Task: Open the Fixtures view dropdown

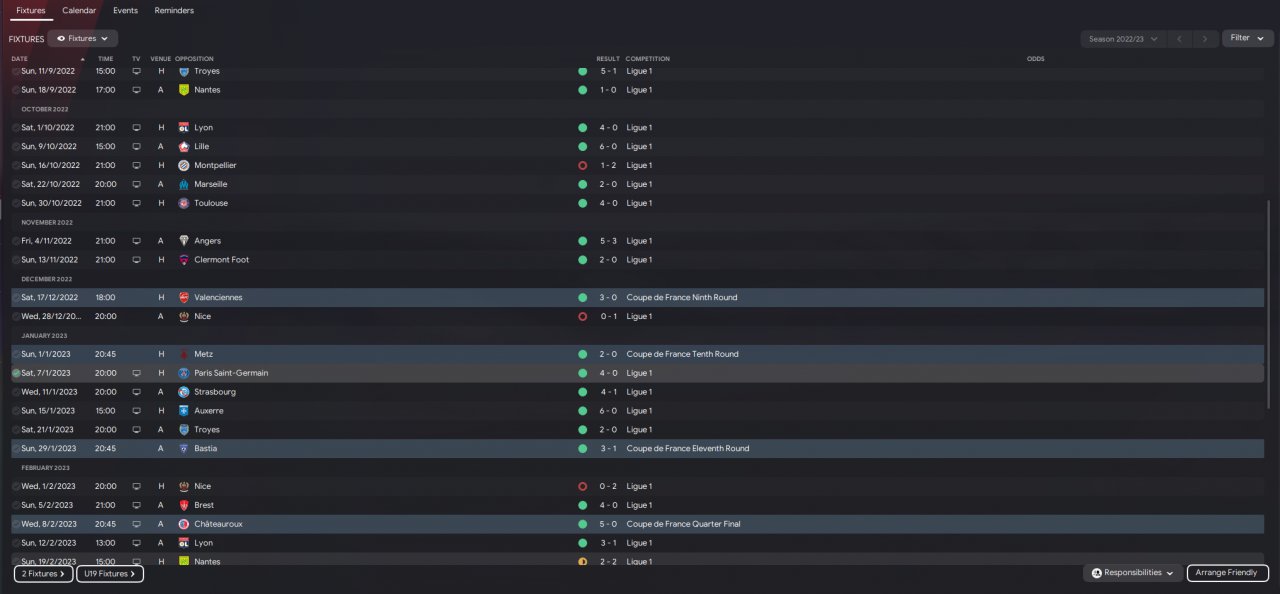Action: pos(82,39)
